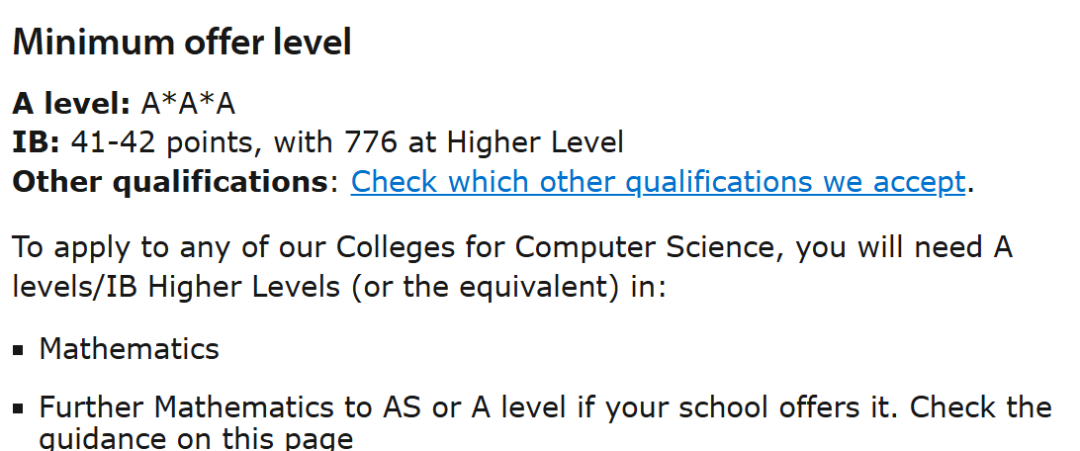Click the bullet marker before 'Further Mathematics'
Viewport: 1080px width, 451px height.
(x=18, y=409)
